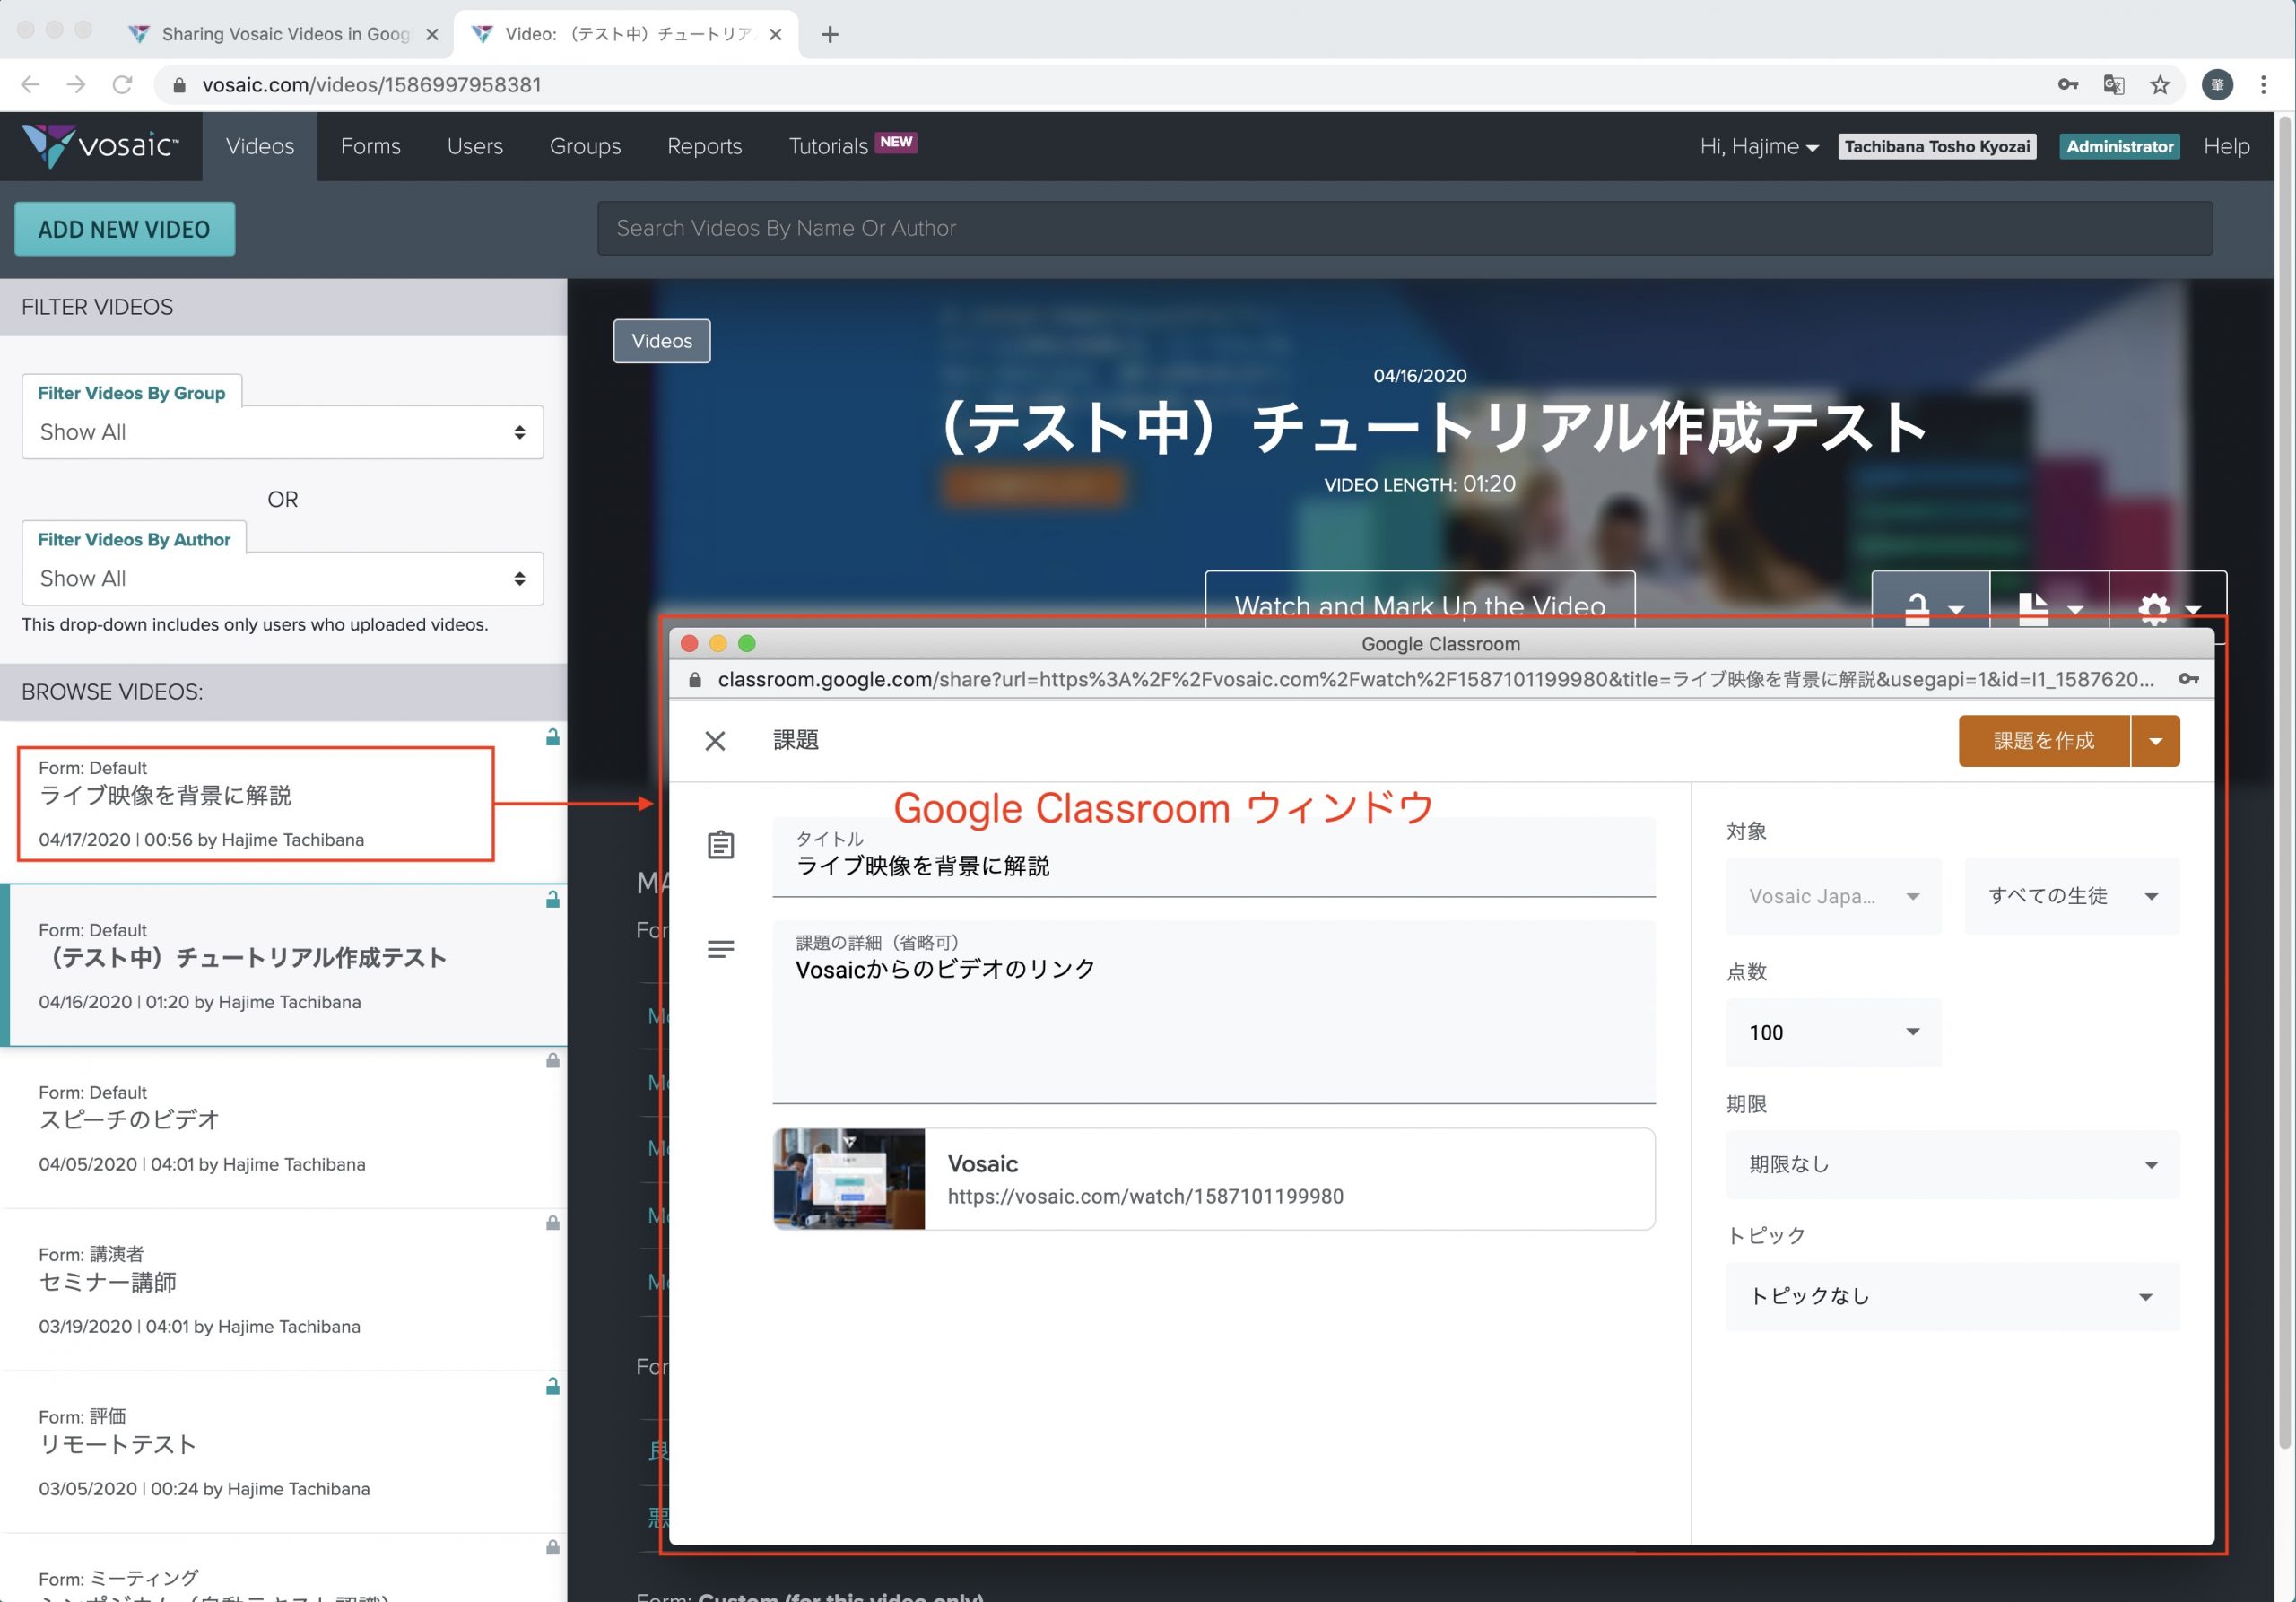Toggle lock on セミナー講師 video
Viewport: 2296px width, 1602px height.
552,1222
